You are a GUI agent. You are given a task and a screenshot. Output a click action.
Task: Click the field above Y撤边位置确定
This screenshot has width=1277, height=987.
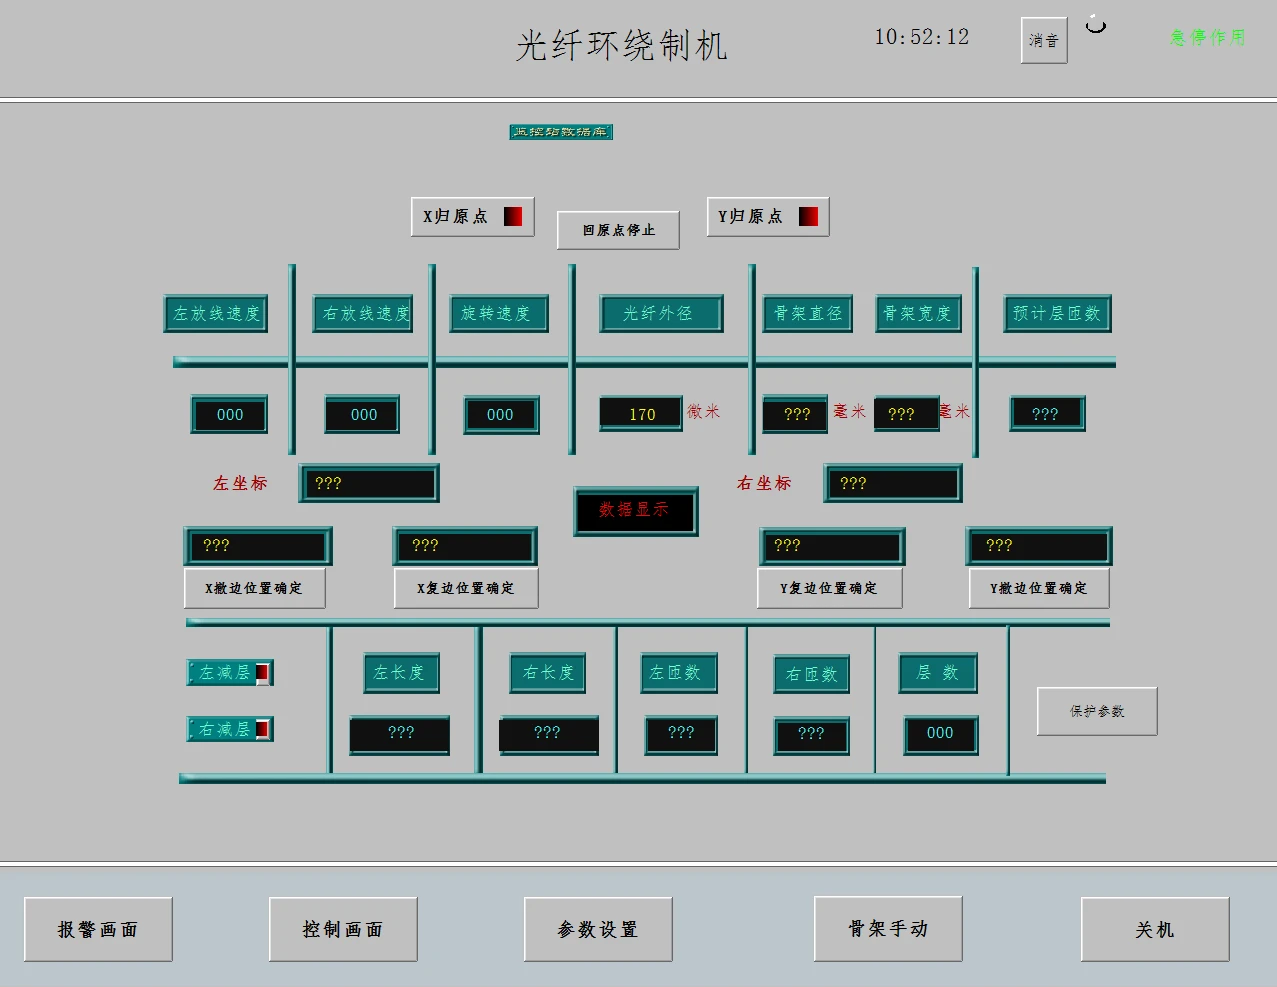[x=1039, y=547]
